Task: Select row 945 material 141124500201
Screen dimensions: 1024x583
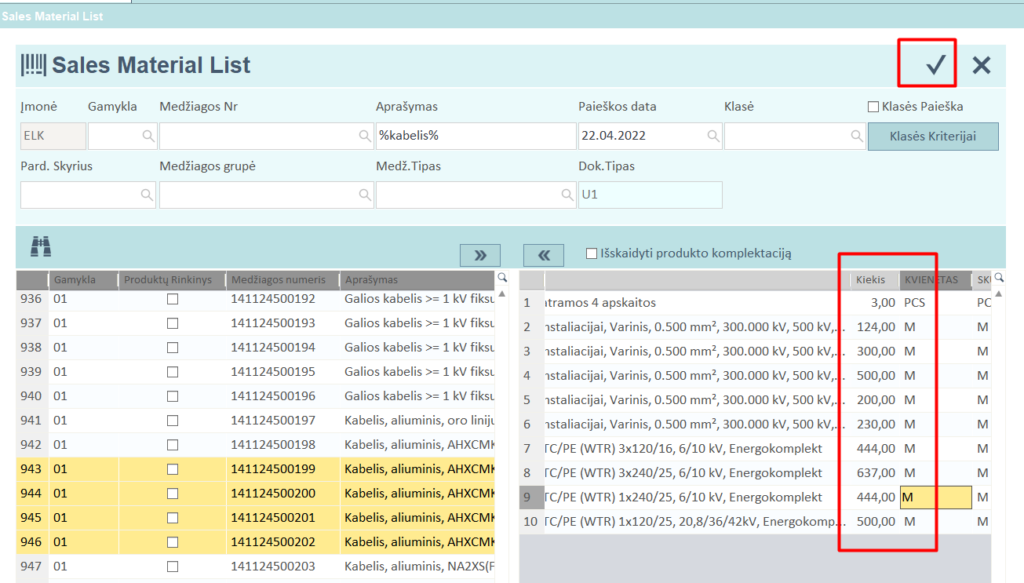Action: 272,517
